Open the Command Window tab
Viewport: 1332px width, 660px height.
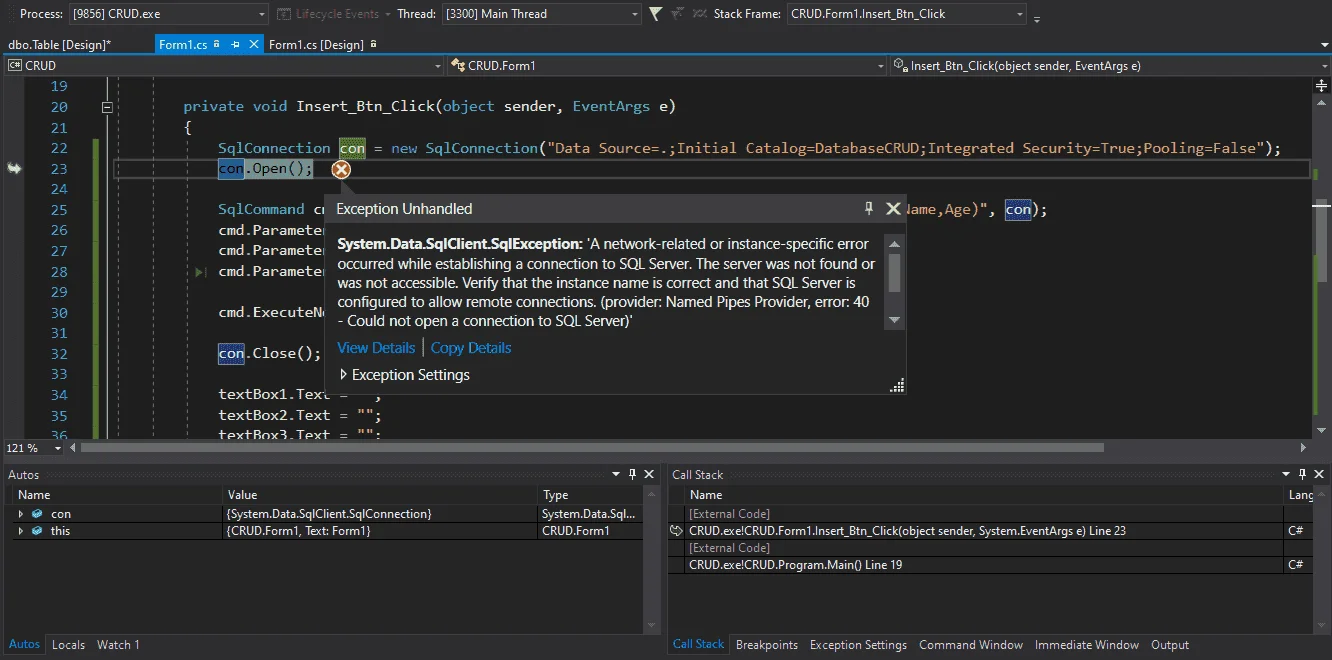971,645
